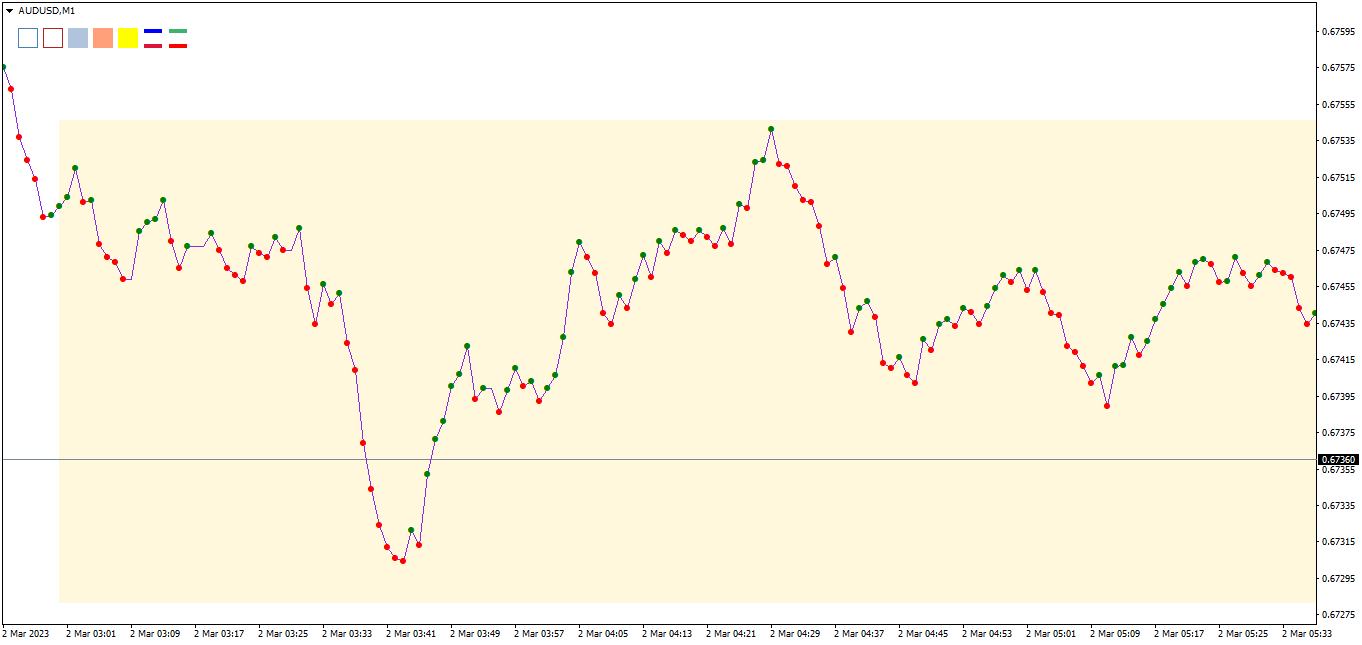Image resolution: width=1362 pixels, height=645 pixels.
Task: Select the blue-outlined square indicator button
Action: click(x=28, y=38)
